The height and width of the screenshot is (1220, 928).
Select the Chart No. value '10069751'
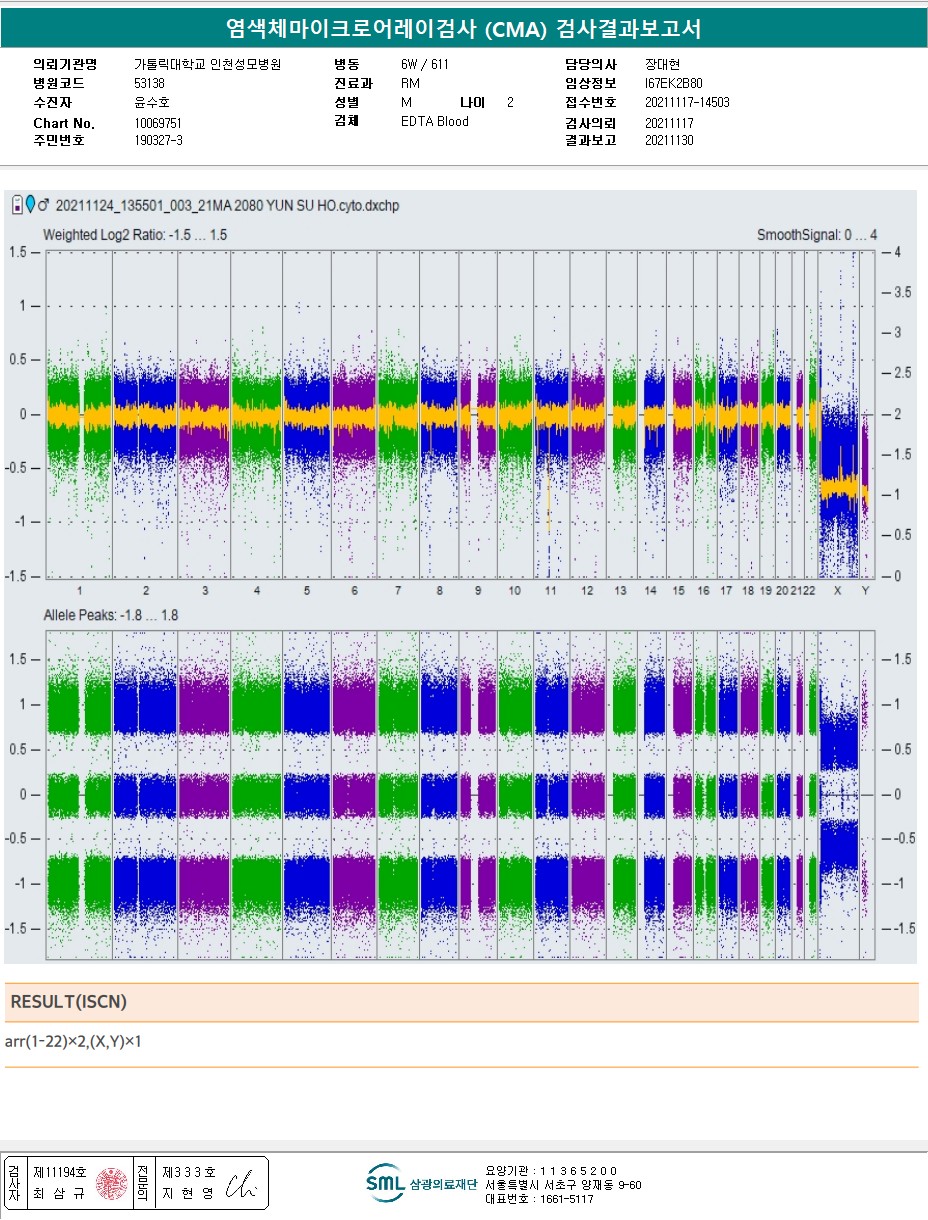click(x=157, y=123)
